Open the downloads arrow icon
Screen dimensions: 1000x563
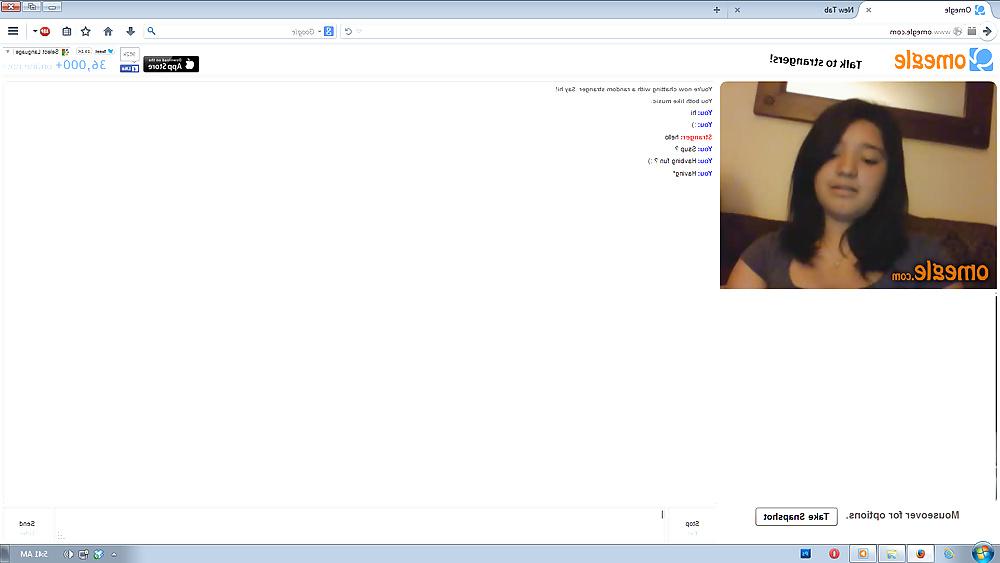coord(130,31)
